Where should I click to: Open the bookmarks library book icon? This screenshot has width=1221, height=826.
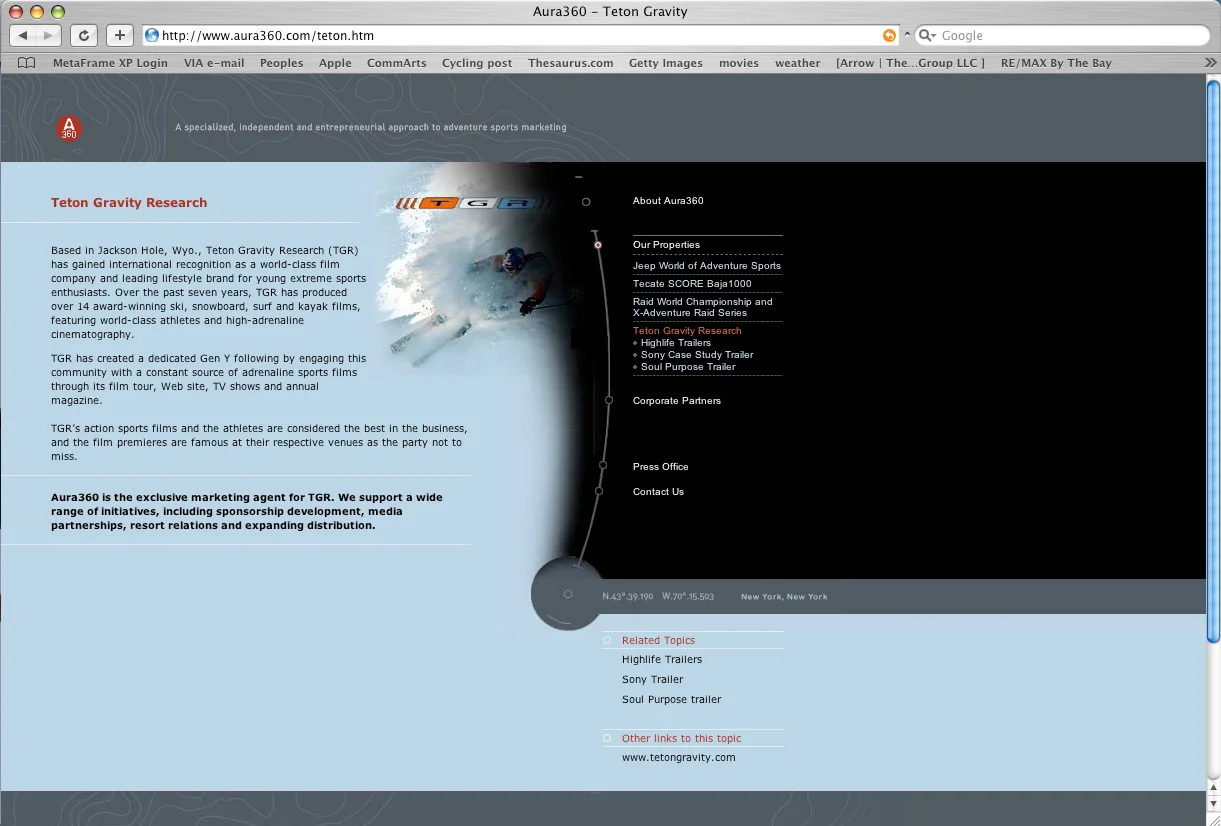pos(27,63)
